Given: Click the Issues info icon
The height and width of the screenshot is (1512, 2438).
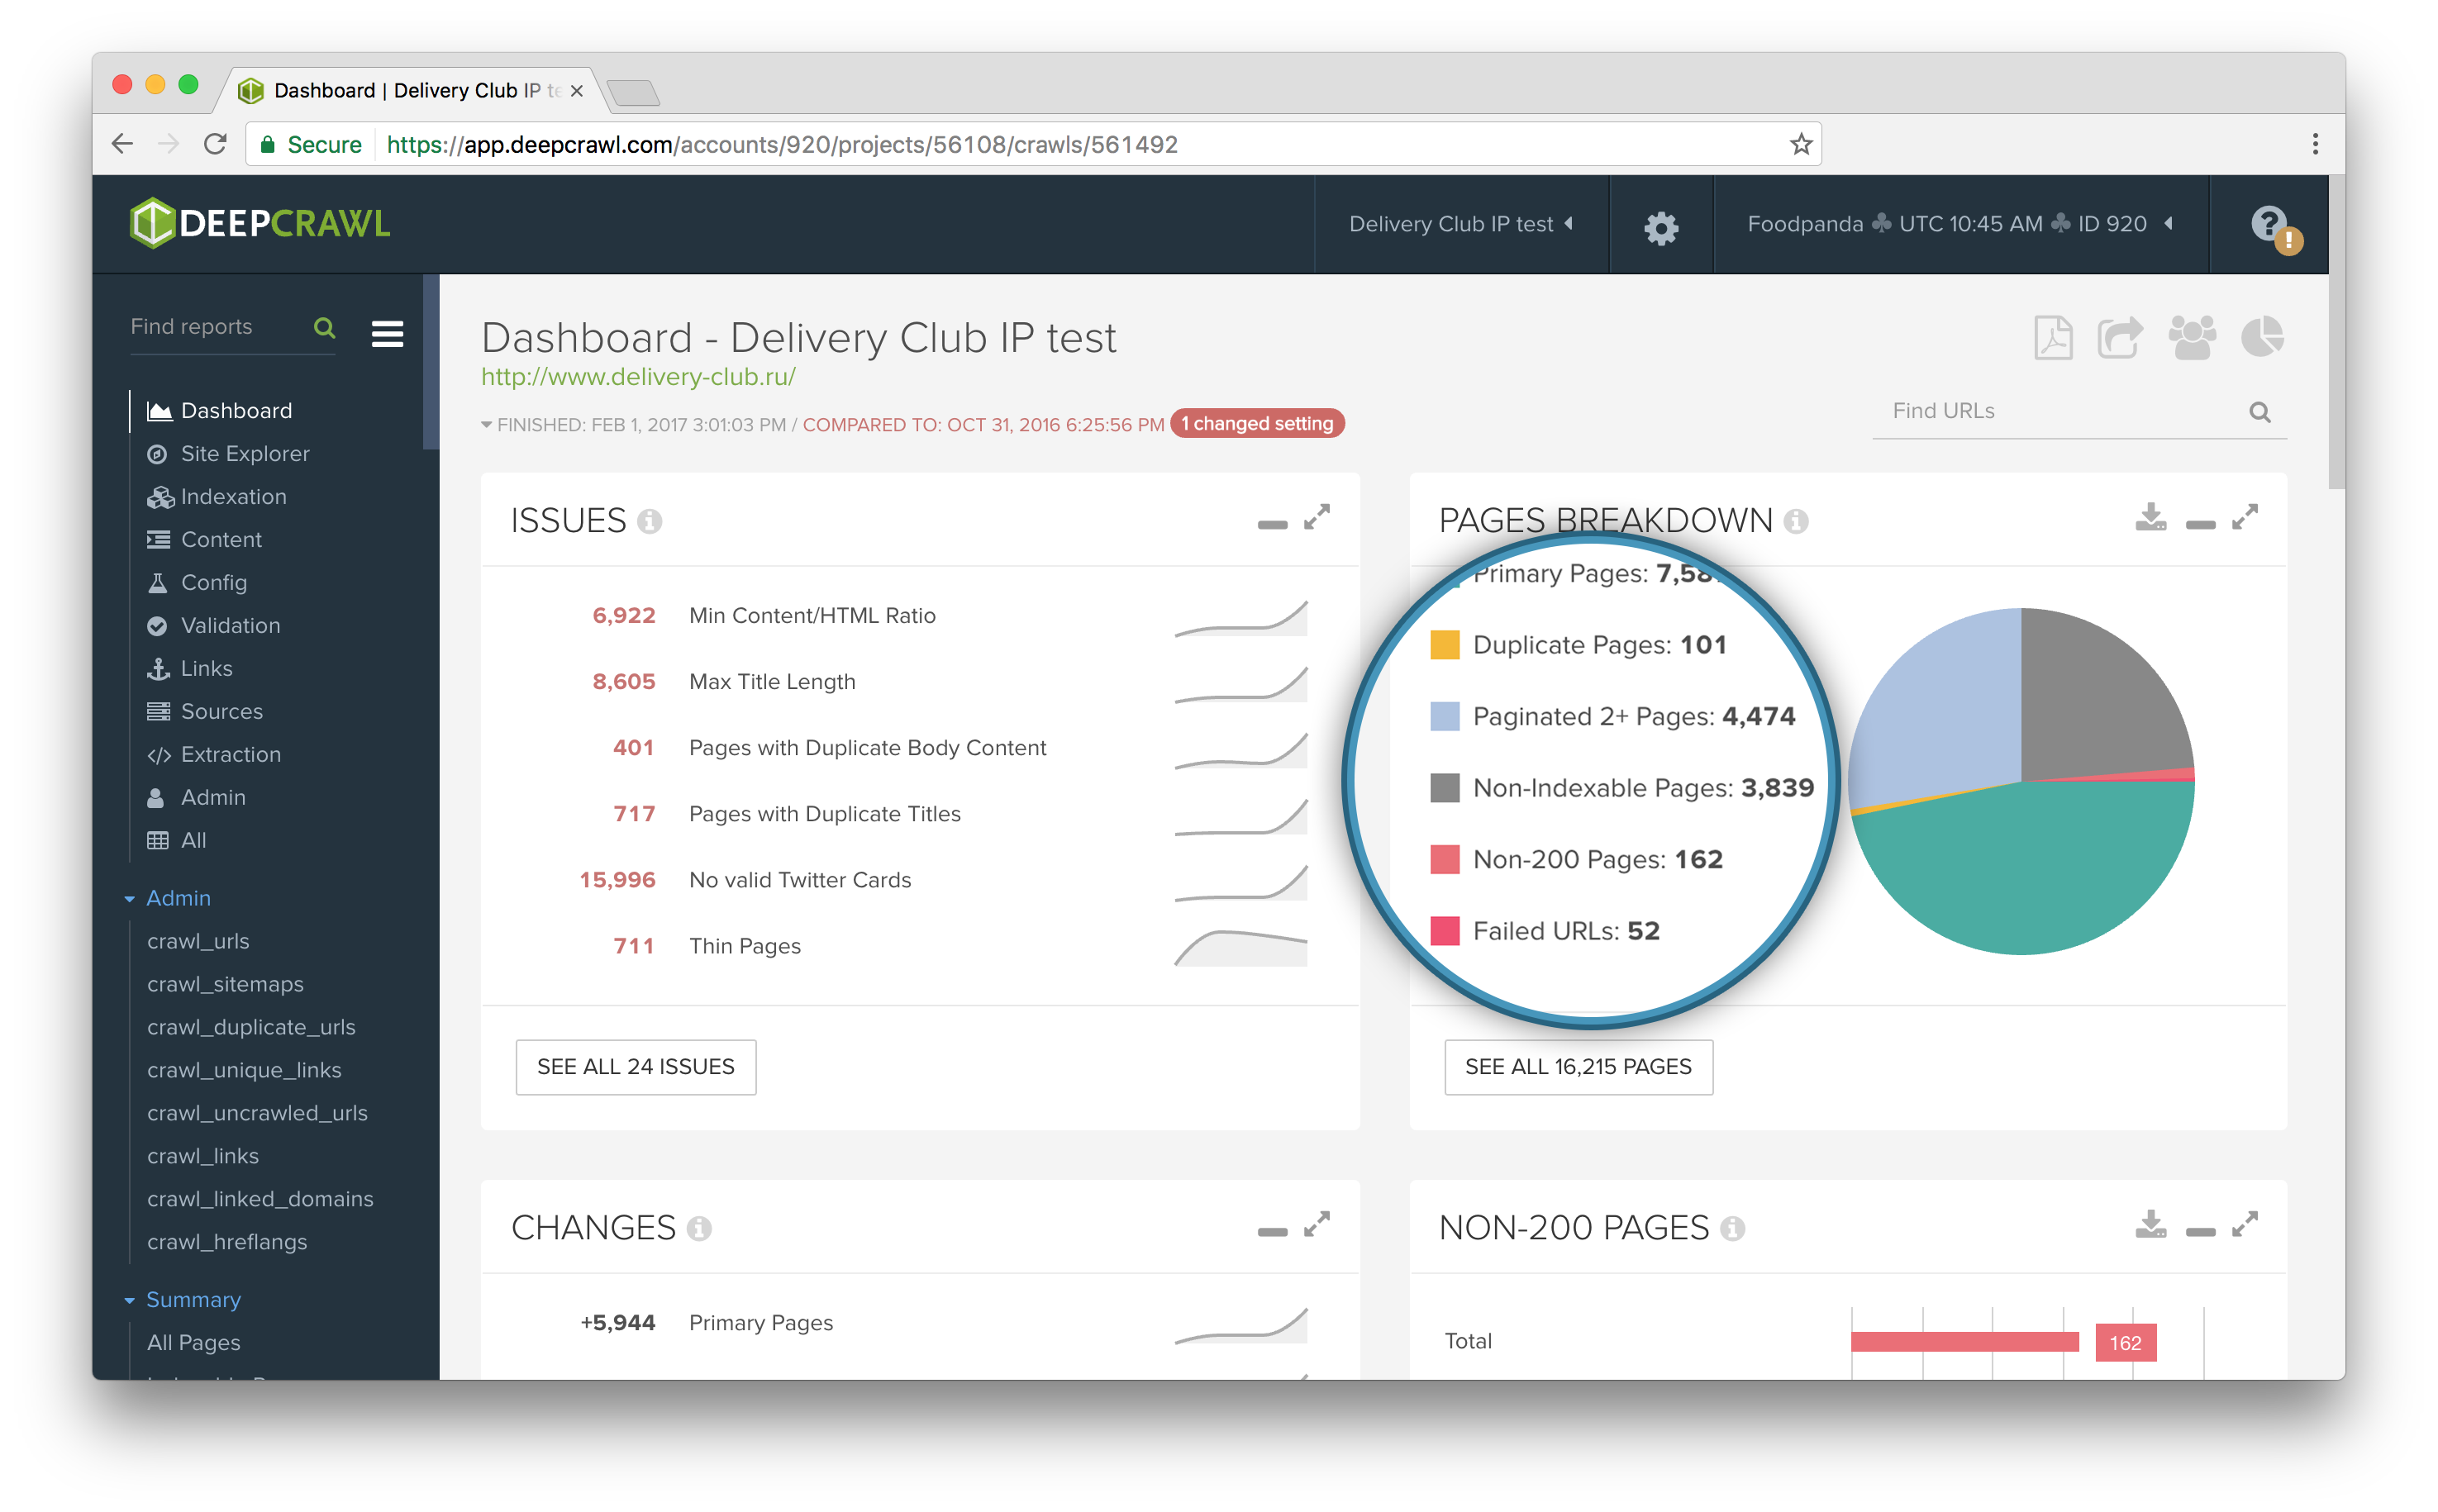Looking at the screenshot, I should point(650,522).
